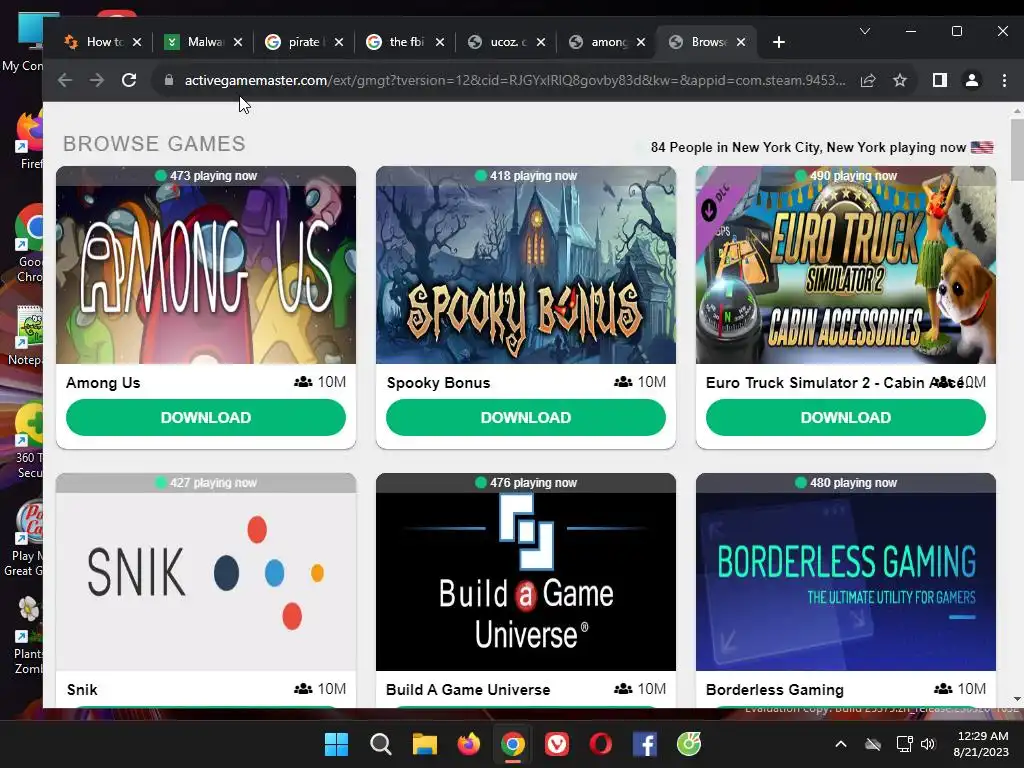Image resolution: width=1024 pixels, height=768 pixels.
Task: Show hidden system tray icons
Action: tap(841, 744)
